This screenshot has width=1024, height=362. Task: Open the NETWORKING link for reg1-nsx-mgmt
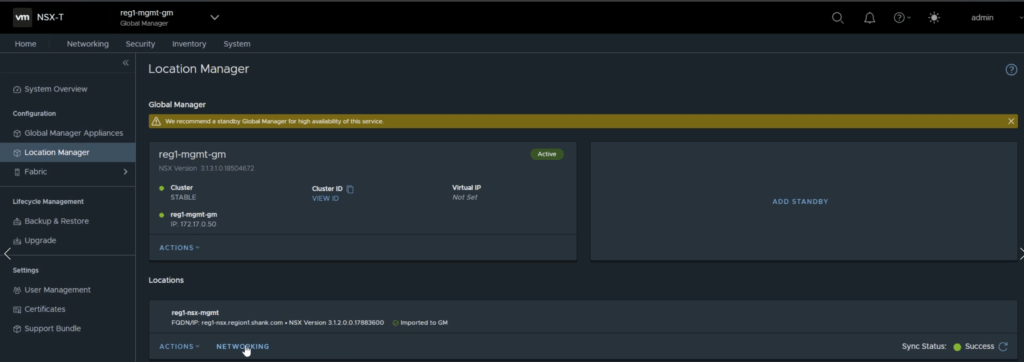pyautogui.click(x=242, y=346)
